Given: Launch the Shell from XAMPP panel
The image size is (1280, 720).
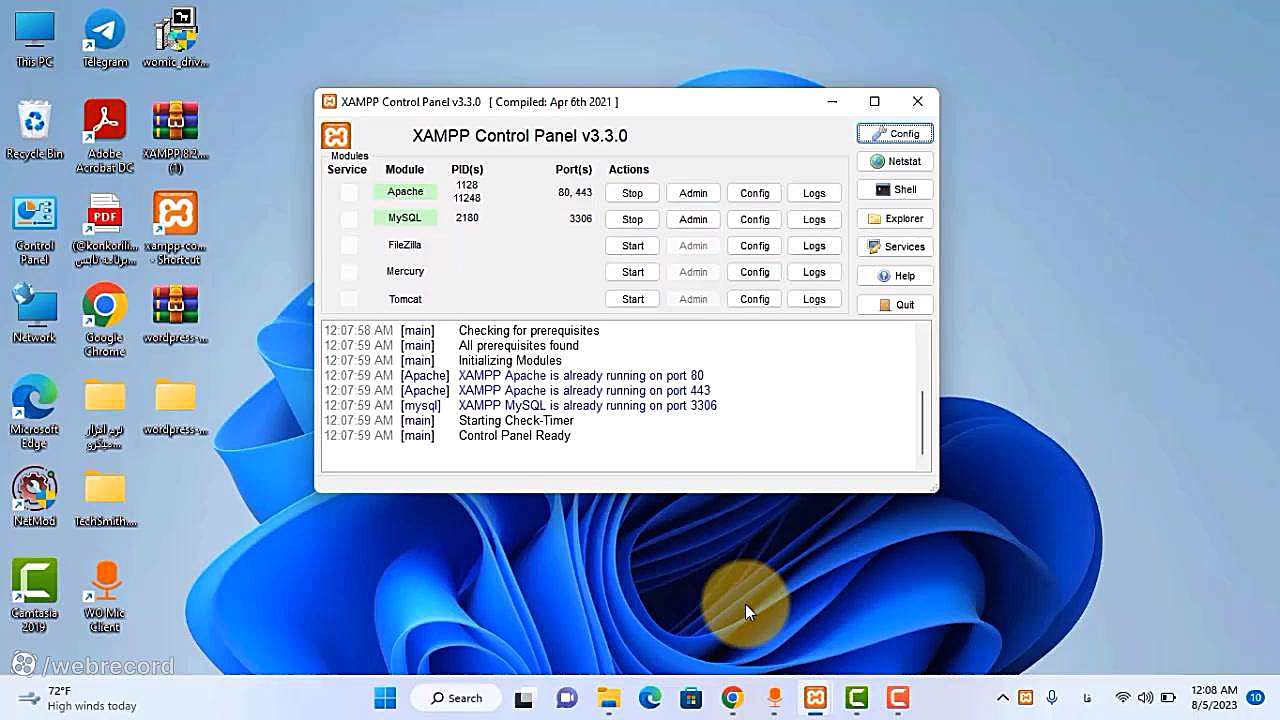Looking at the screenshot, I should pyautogui.click(x=895, y=189).
